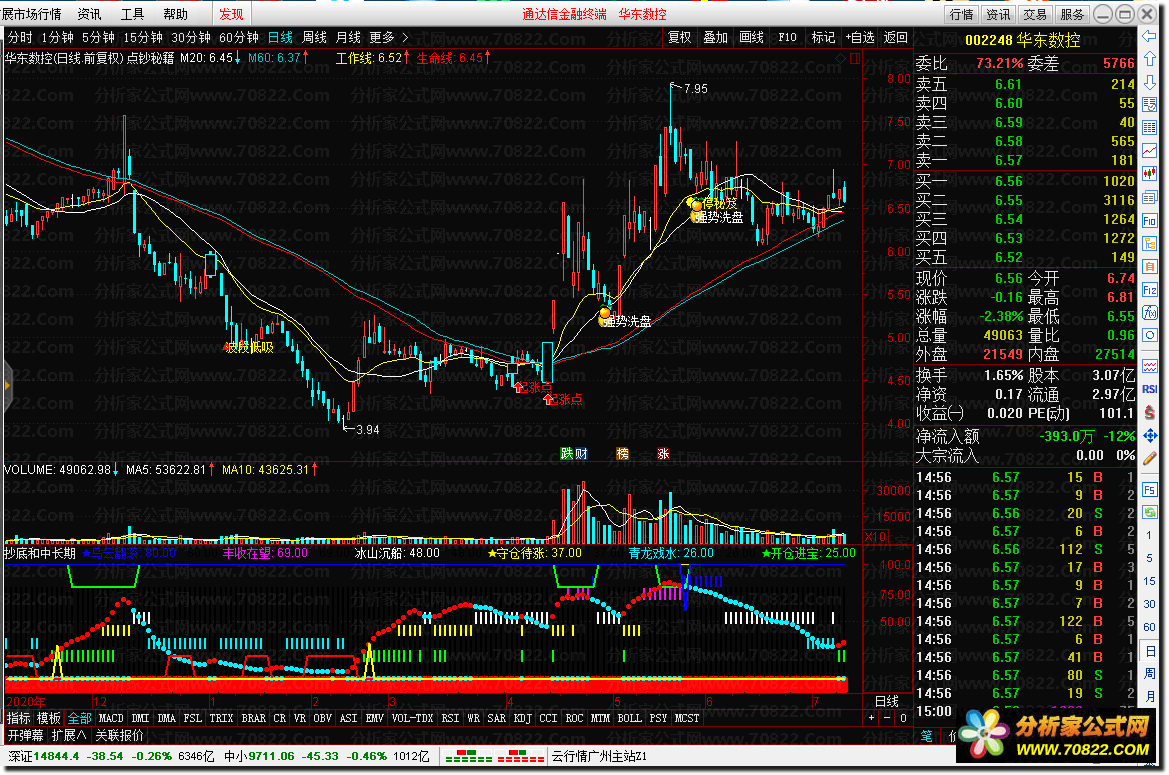The width and height of the screenshot is (1169, 775).
Task: Expand 扩展 panel at bottom
Action: pyautogui.click(x=69, y=736)
